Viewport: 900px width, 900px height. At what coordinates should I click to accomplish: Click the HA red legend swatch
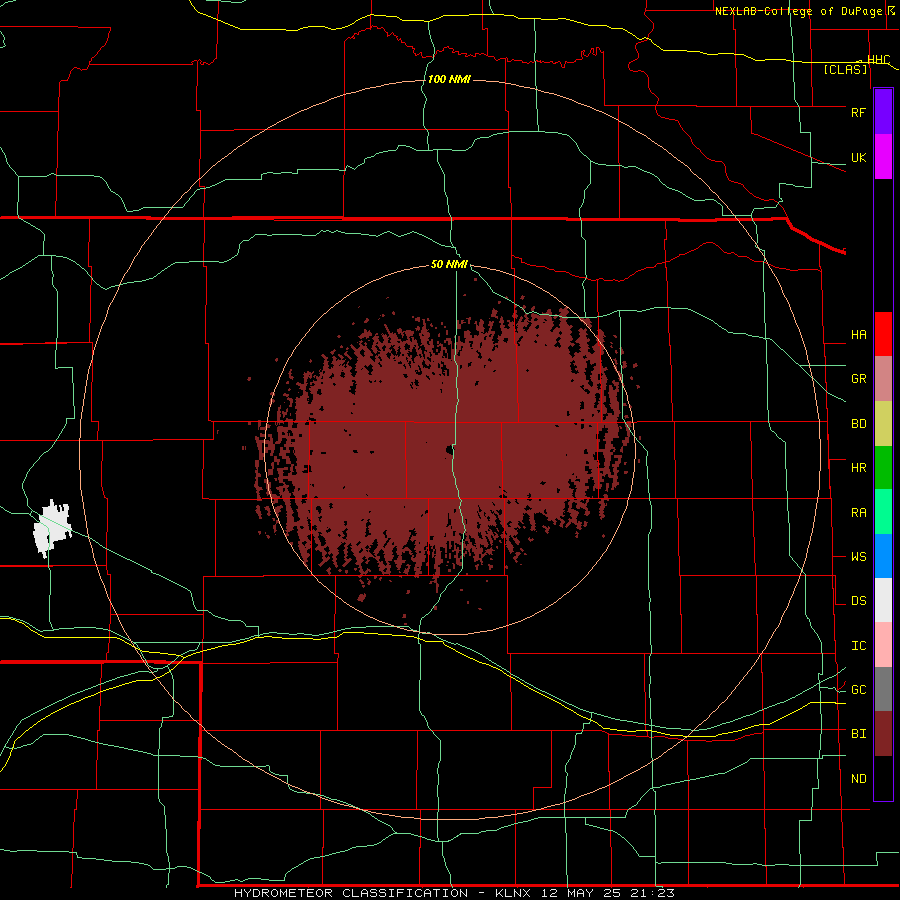pos(883,334)
